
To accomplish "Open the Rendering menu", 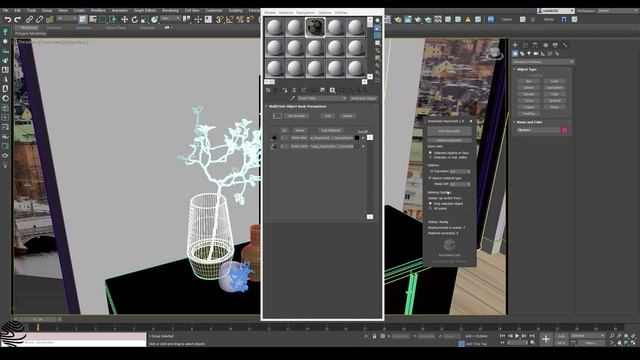I will pyautogui.click(x=170, y=11).
